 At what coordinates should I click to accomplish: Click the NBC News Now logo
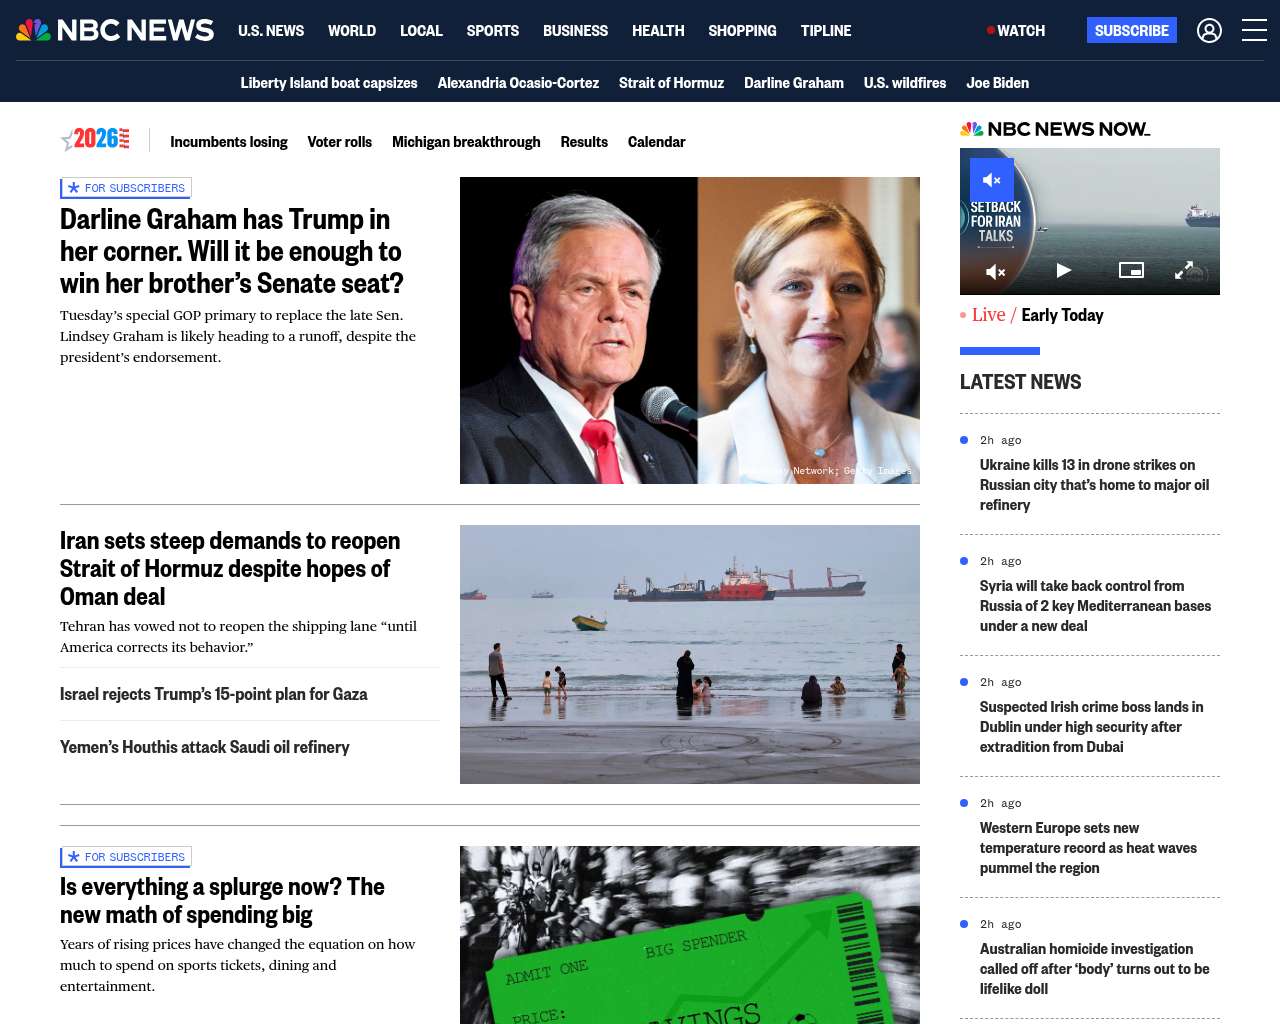click(1055, 129)
